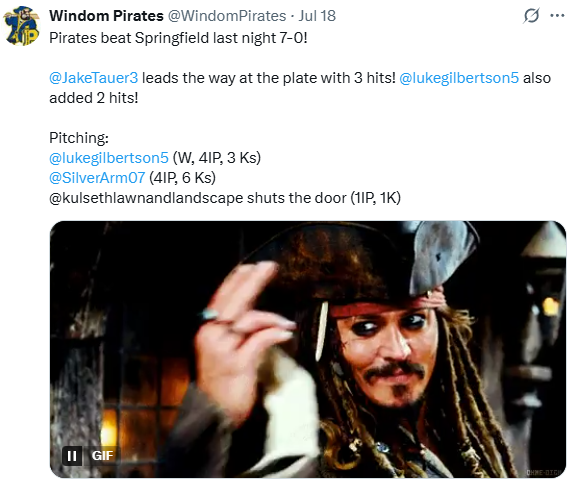Viewport: 572px width, 482px height.
Task: Visit the @WindomPirates handle link
Action: point(227,16)
